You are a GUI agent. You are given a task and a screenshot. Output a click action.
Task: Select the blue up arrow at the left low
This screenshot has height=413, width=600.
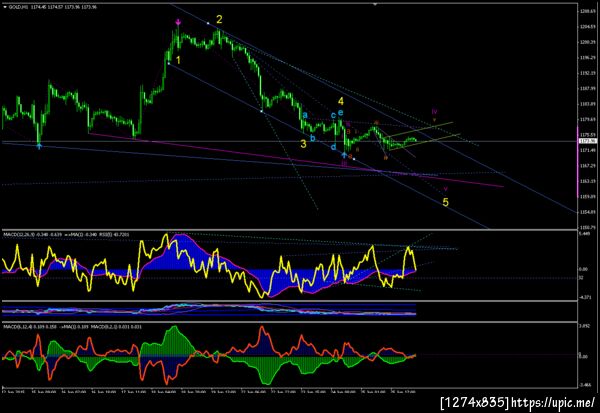pyautogui.click(x=39, y=145)
